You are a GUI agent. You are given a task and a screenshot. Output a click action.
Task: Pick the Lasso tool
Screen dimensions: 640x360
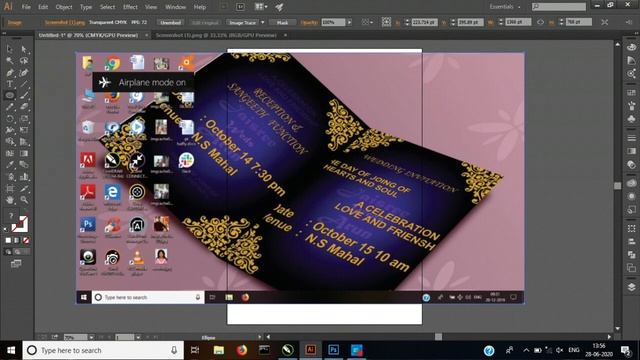click(24, 61)
